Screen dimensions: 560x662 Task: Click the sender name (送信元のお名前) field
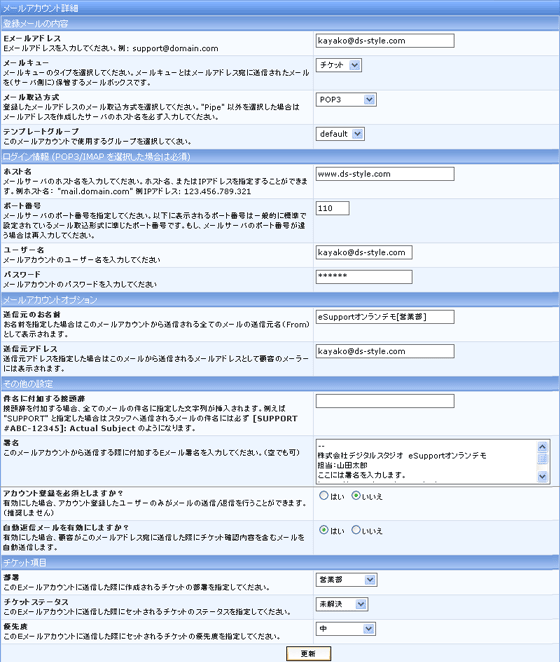coord(385,317)
